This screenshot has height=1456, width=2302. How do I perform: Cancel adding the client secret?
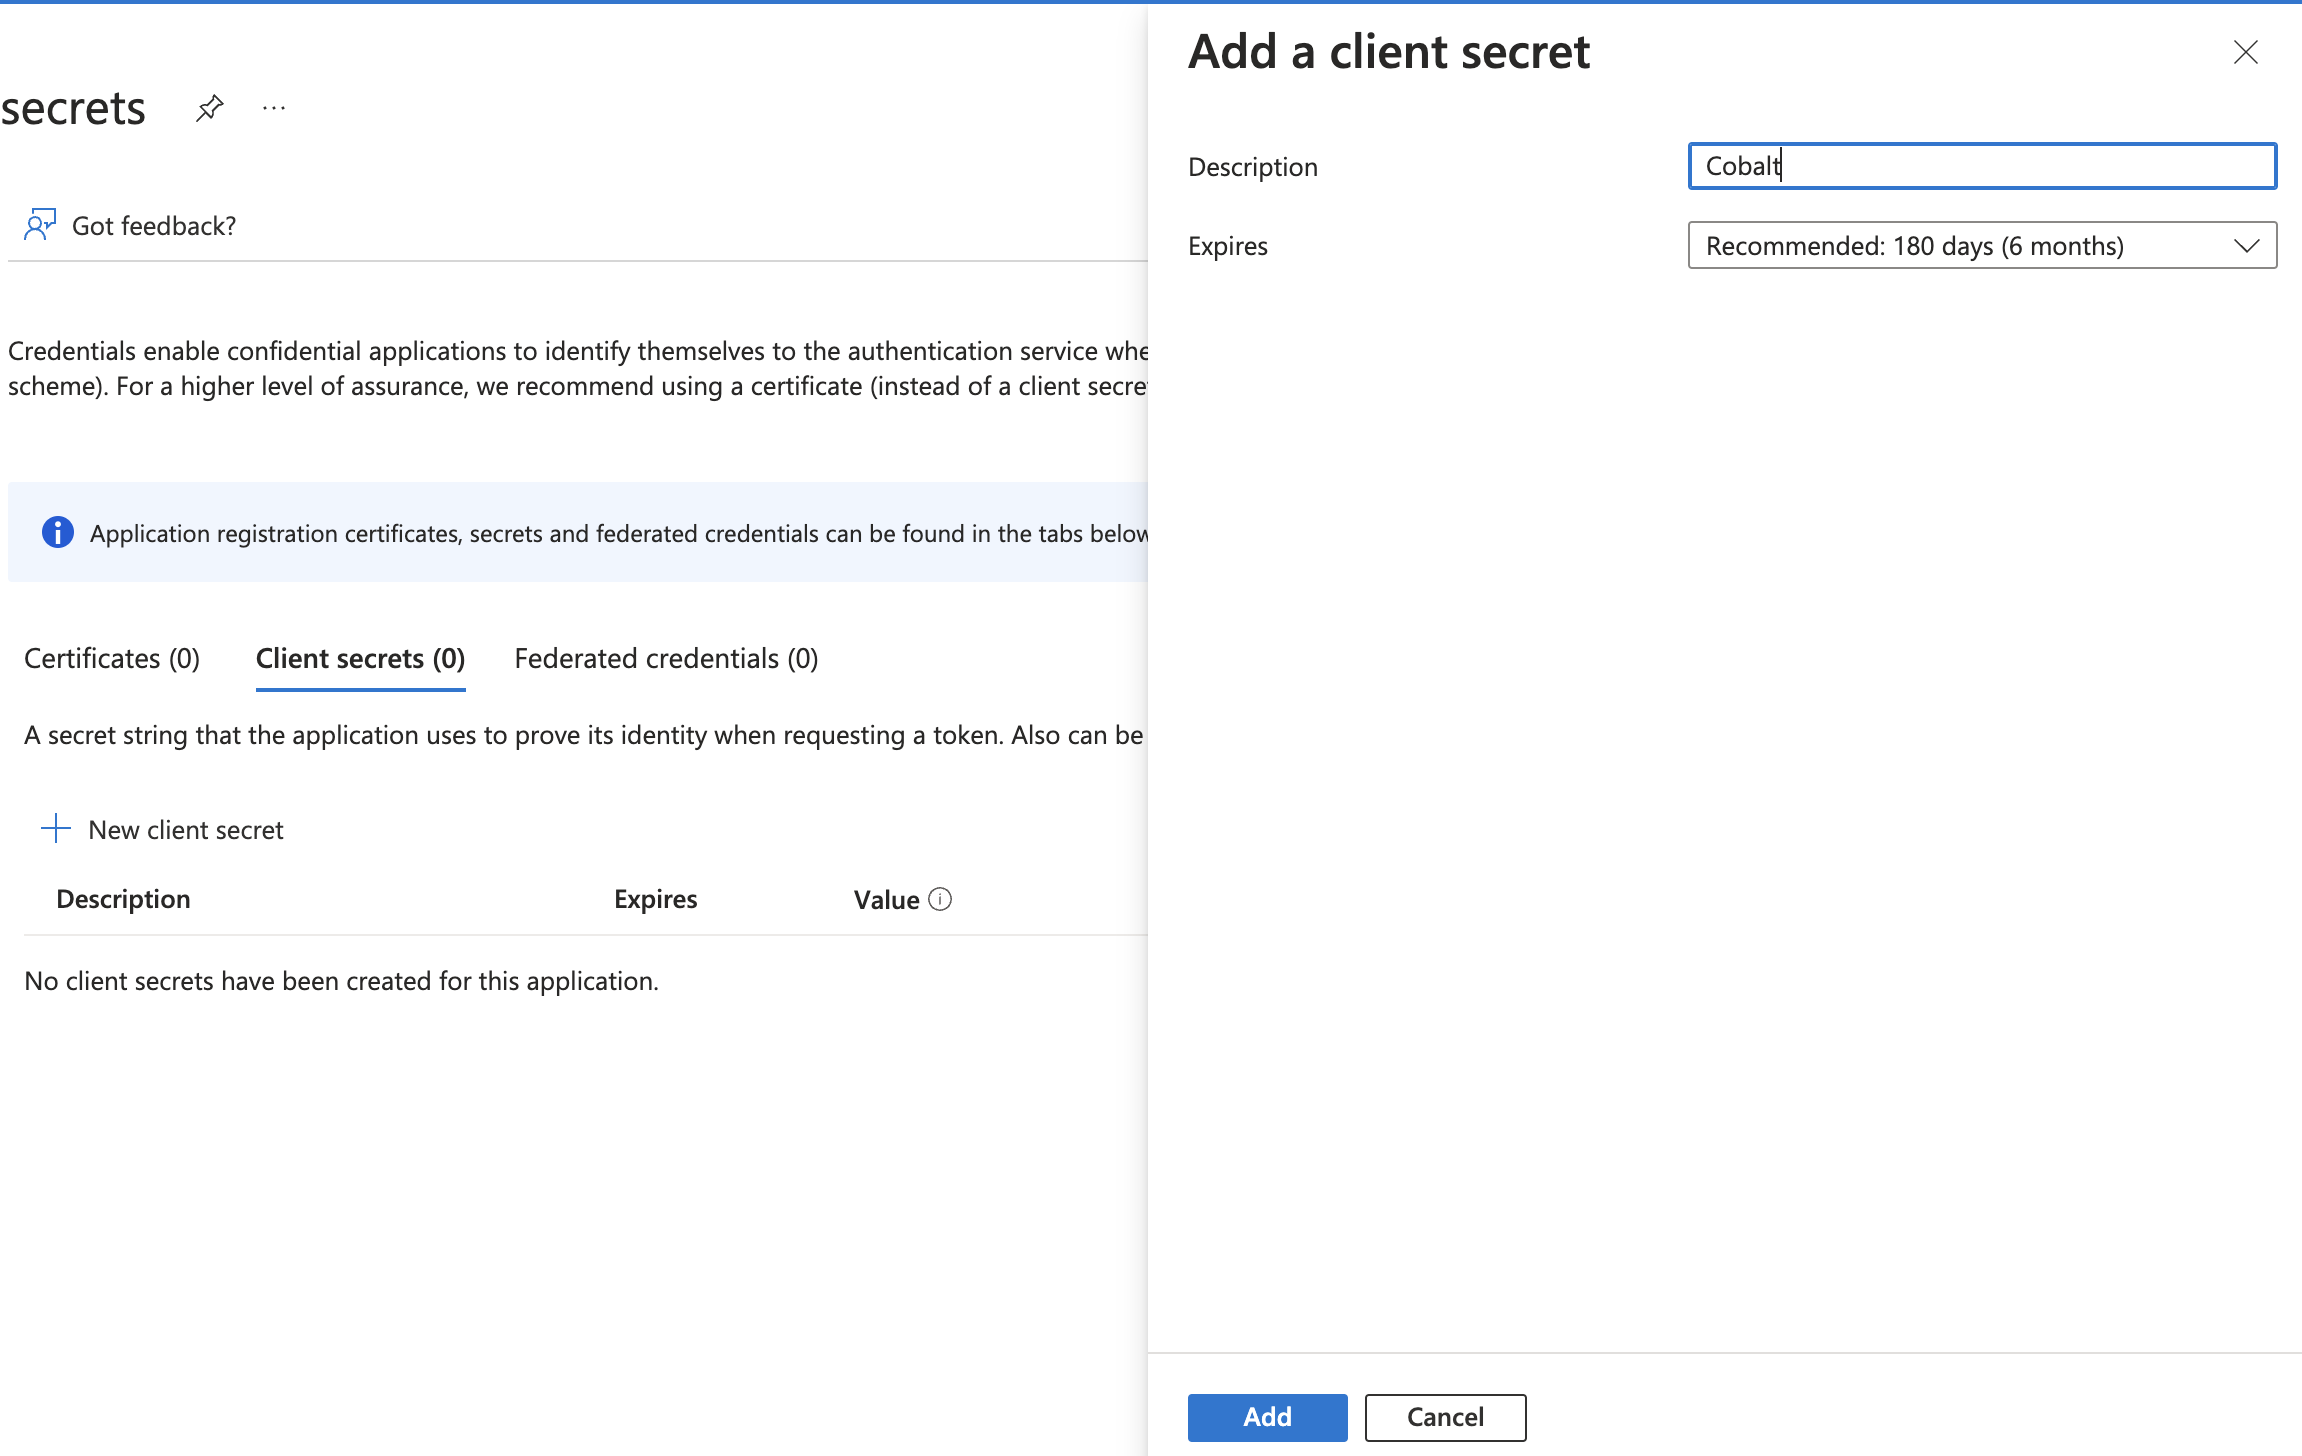[x=1444, y=1417]
